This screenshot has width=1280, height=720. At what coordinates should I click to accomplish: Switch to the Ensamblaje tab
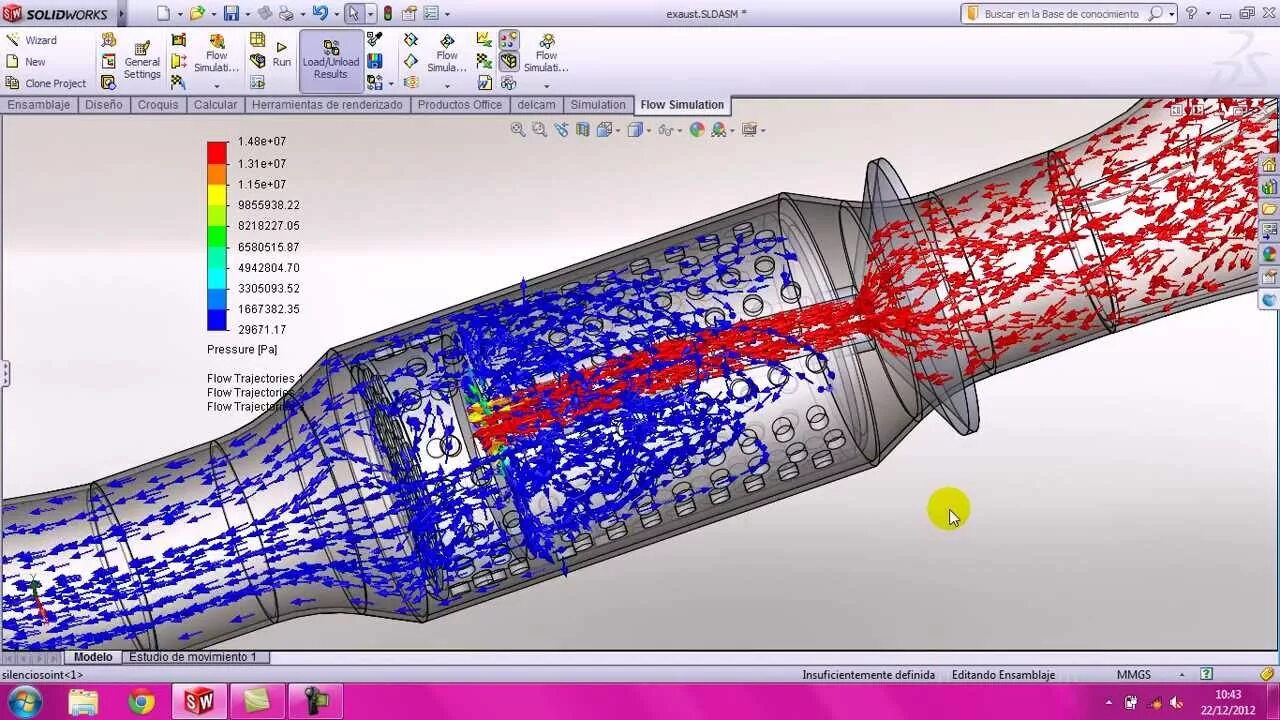point(39,105)
